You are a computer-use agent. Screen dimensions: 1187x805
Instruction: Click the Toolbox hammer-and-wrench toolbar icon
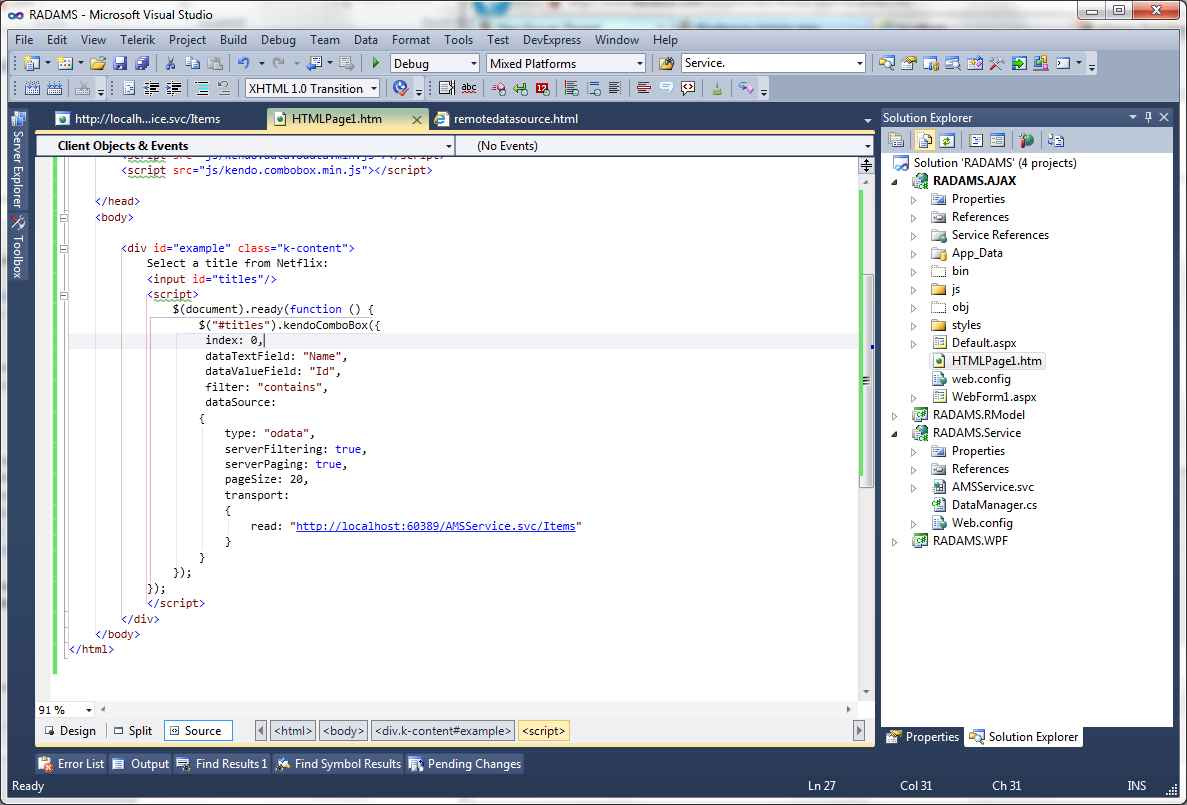tap(995, 63)
